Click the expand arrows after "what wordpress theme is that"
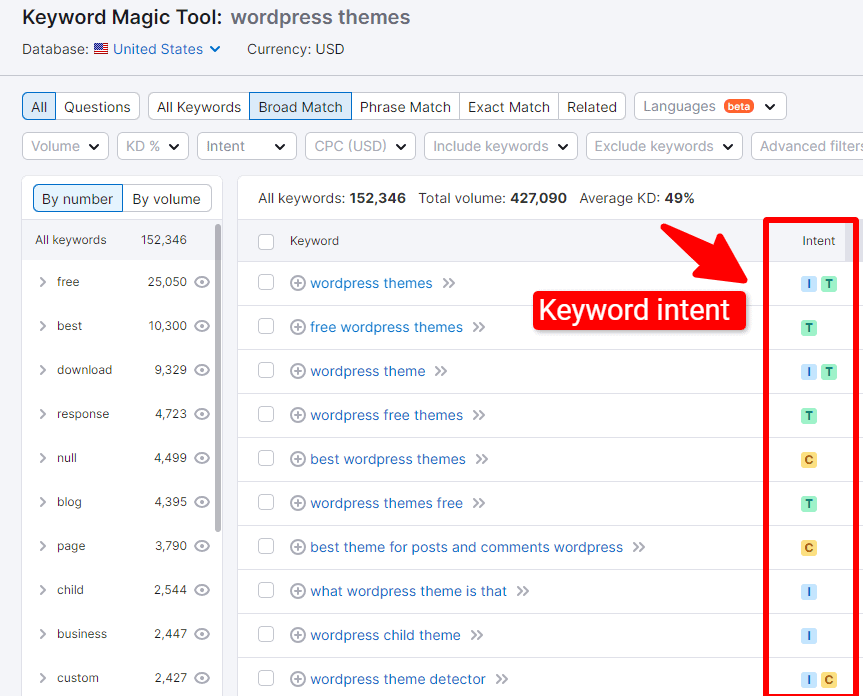Image resolution: width=863 pixels, height=696 pixels. click(x=524, y=591)
